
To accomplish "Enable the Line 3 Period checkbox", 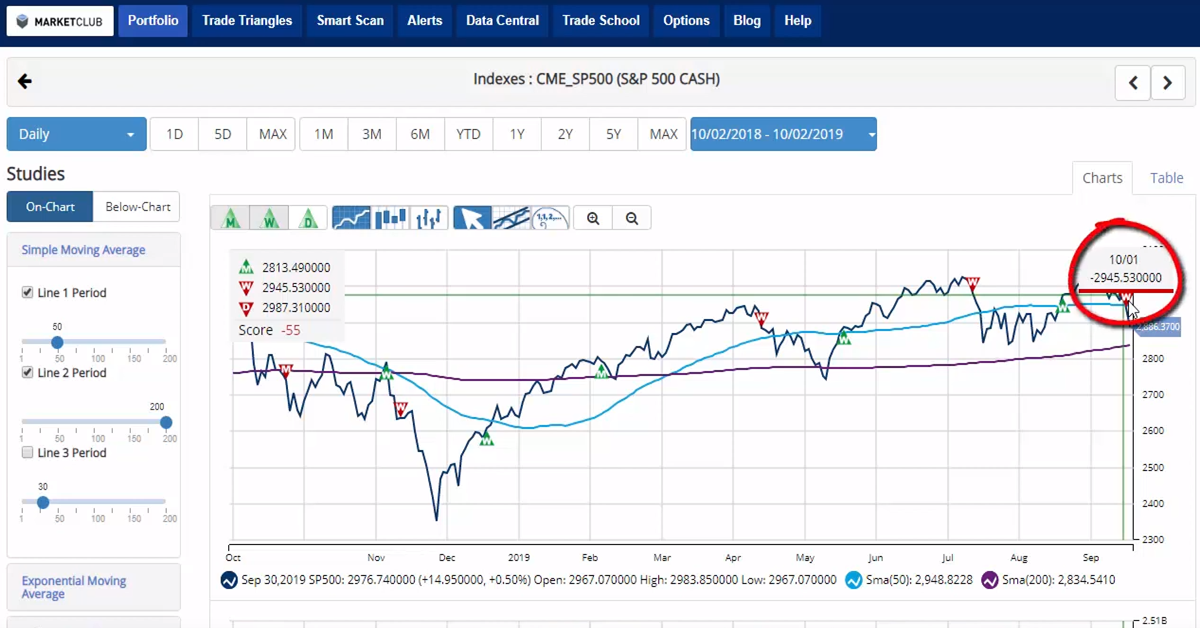I will tap(27, 453).
